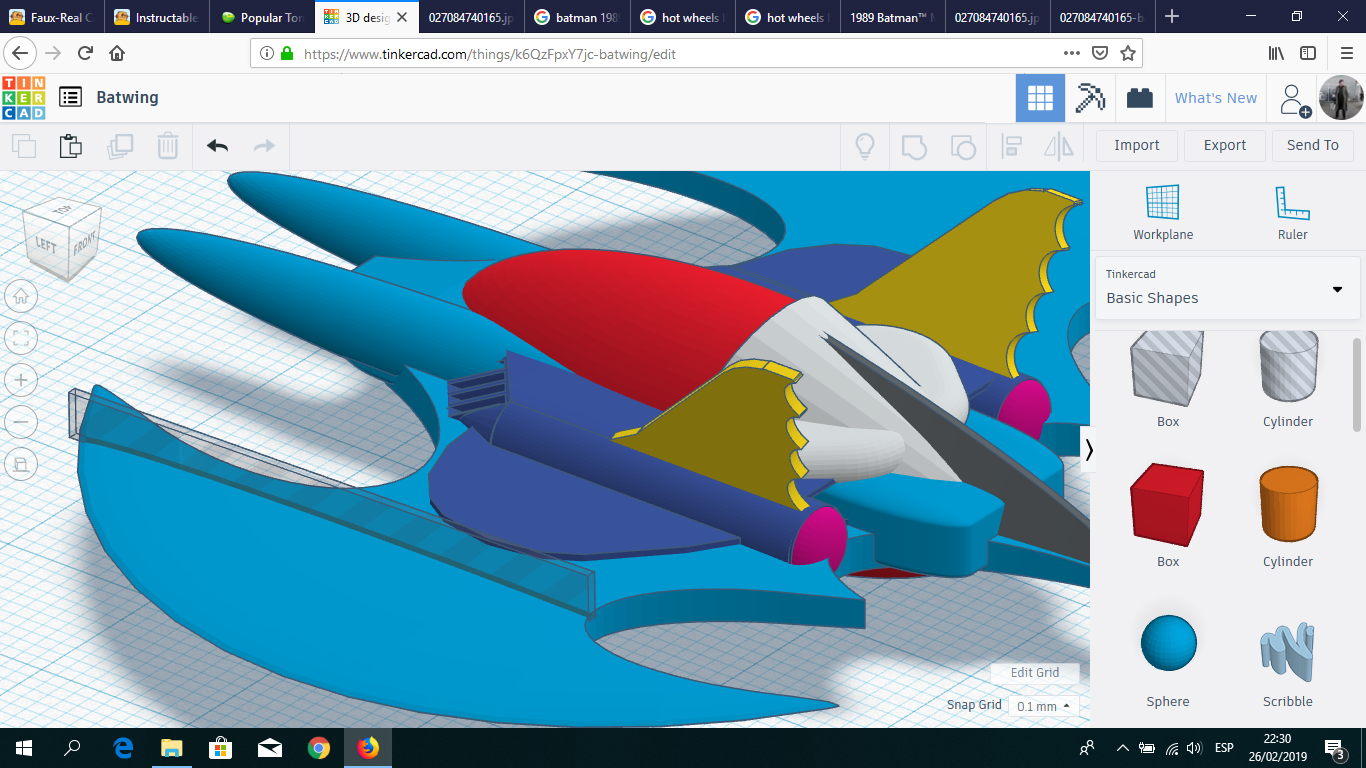Zoom out with the minus button
Image resolution: width=1366 pixels, height=768 pixels.
21,422
